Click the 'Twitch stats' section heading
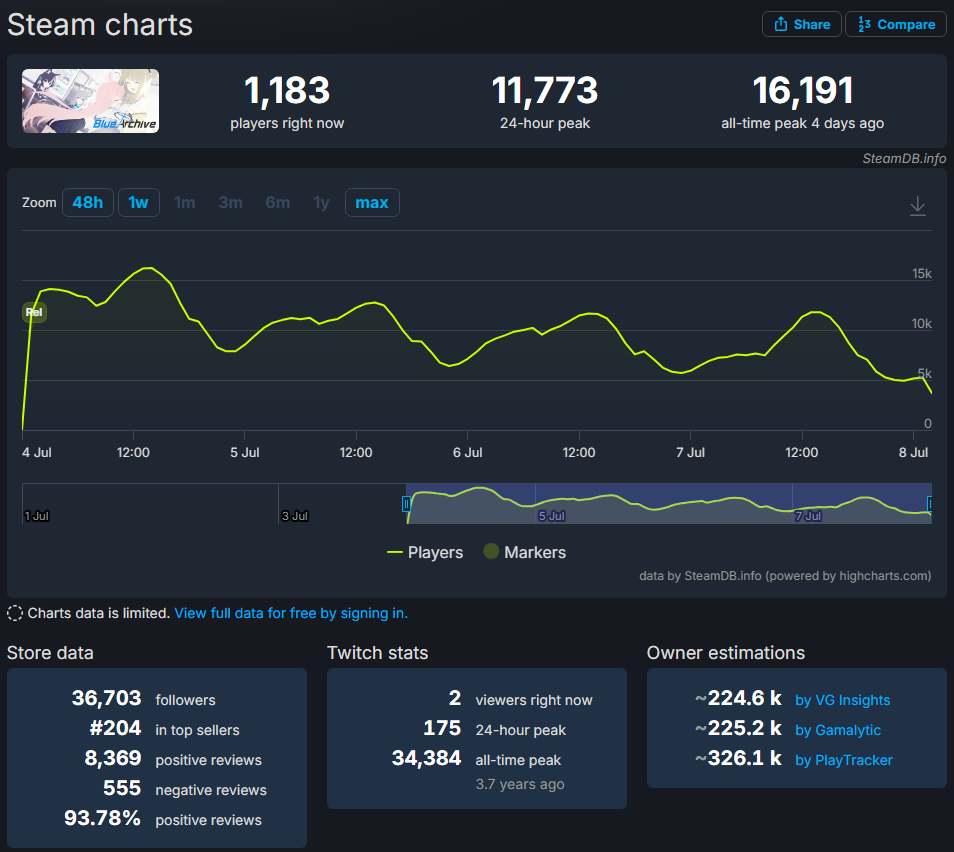Image resolution: width=954 pixels, height=852 pixels. [377, 653]
